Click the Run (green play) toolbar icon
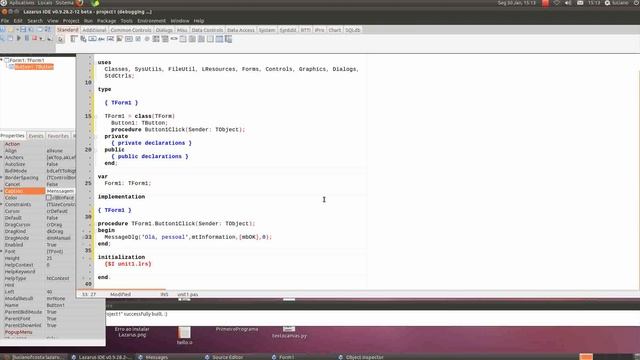The image size is (640, 360). pos(18,38)
